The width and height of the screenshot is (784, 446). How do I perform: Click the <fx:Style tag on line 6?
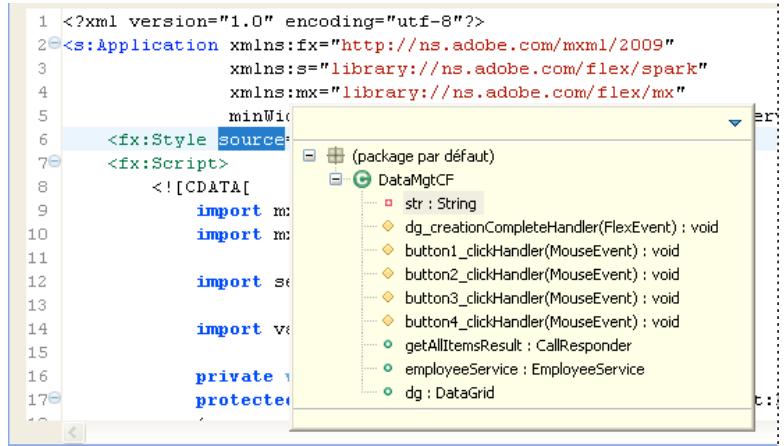click(x=157, y=140)
